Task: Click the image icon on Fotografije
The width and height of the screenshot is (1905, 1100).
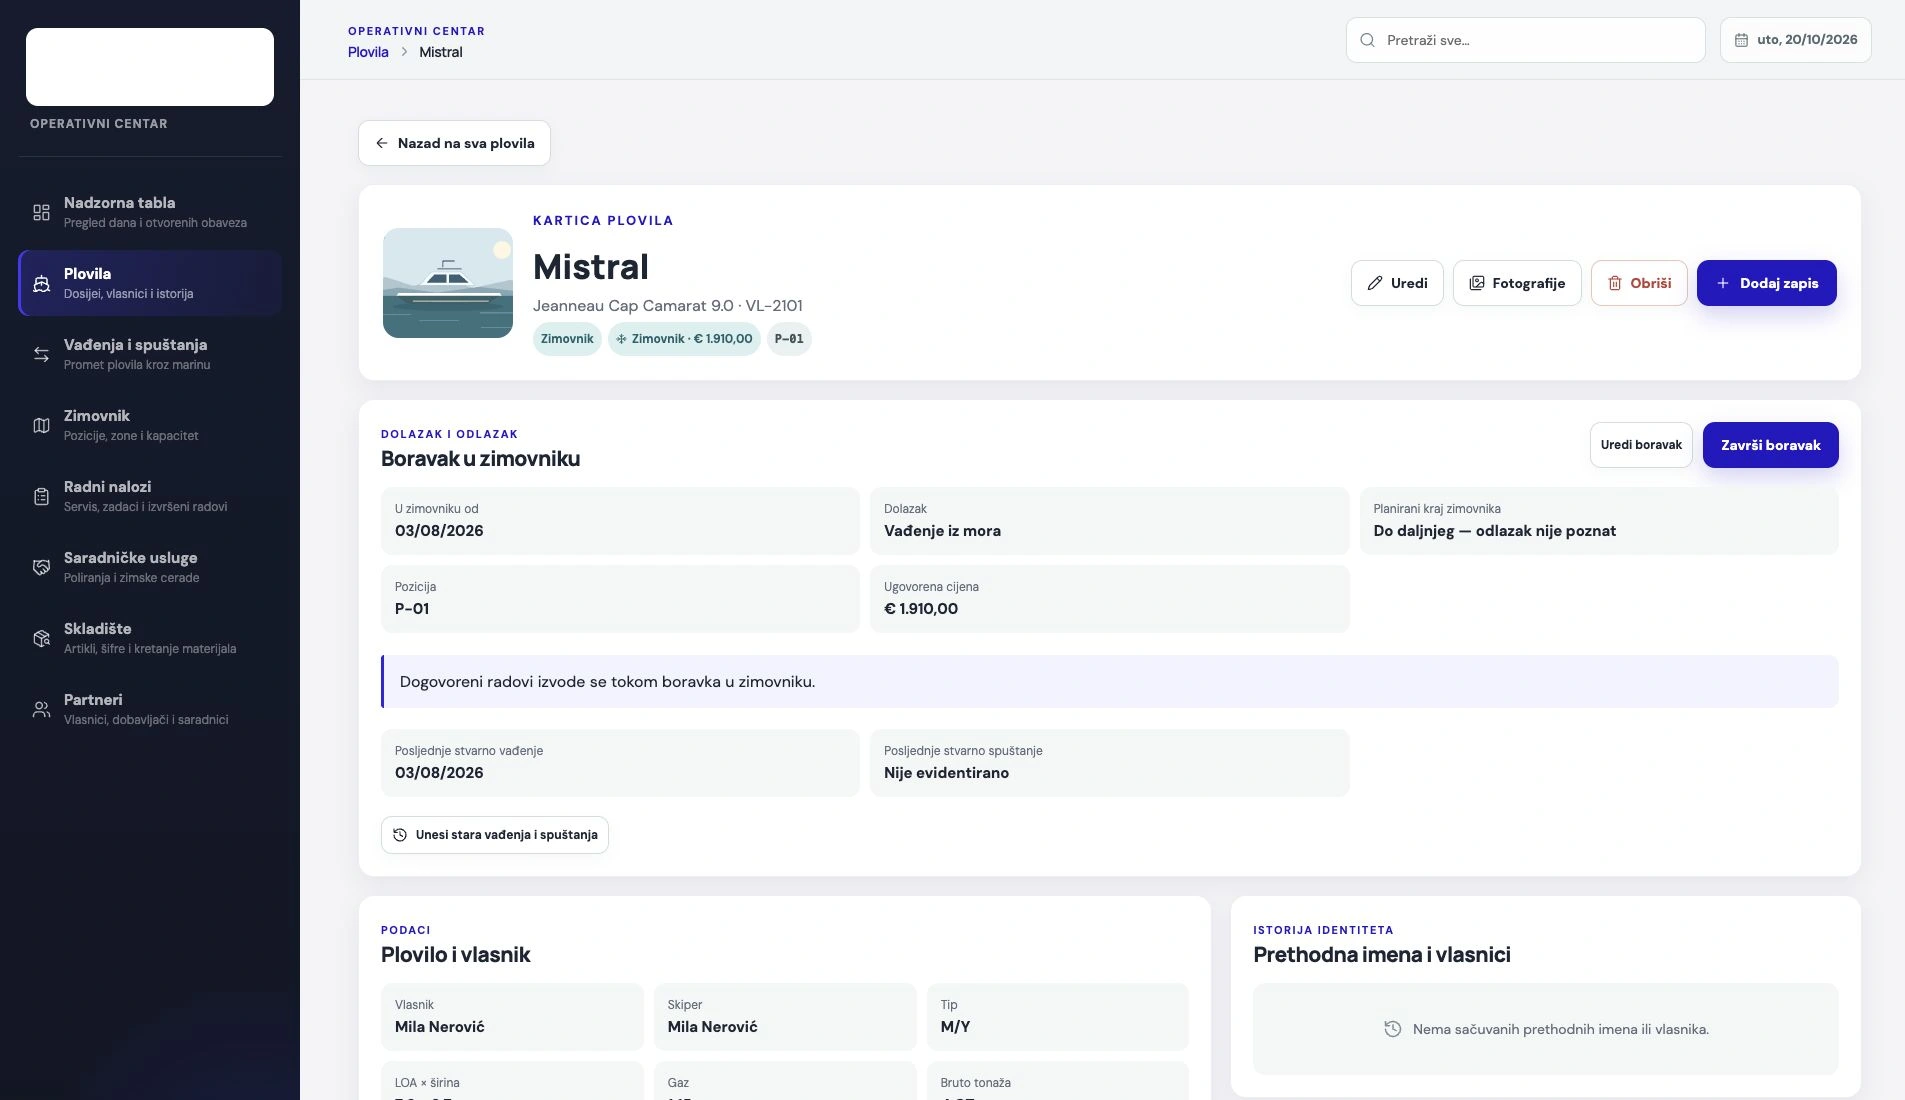Action: pyautogui.click(x=1476, y=283)
